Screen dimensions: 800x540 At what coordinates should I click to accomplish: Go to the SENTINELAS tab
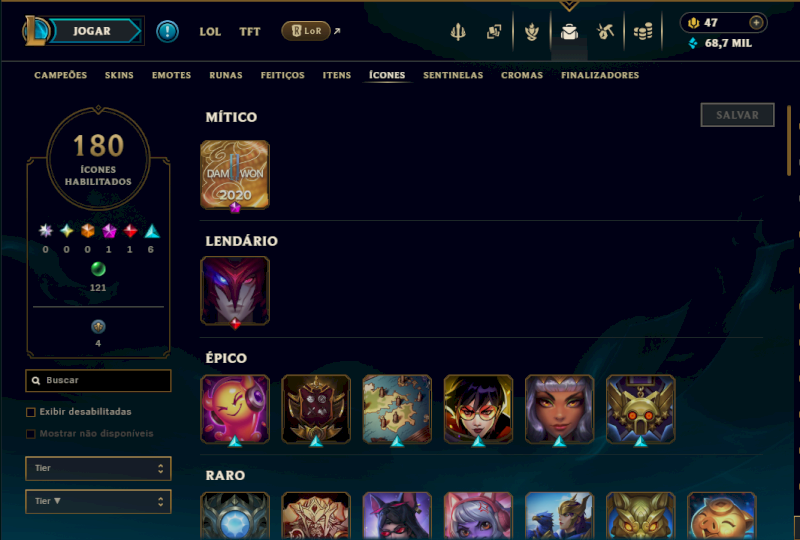453,75
